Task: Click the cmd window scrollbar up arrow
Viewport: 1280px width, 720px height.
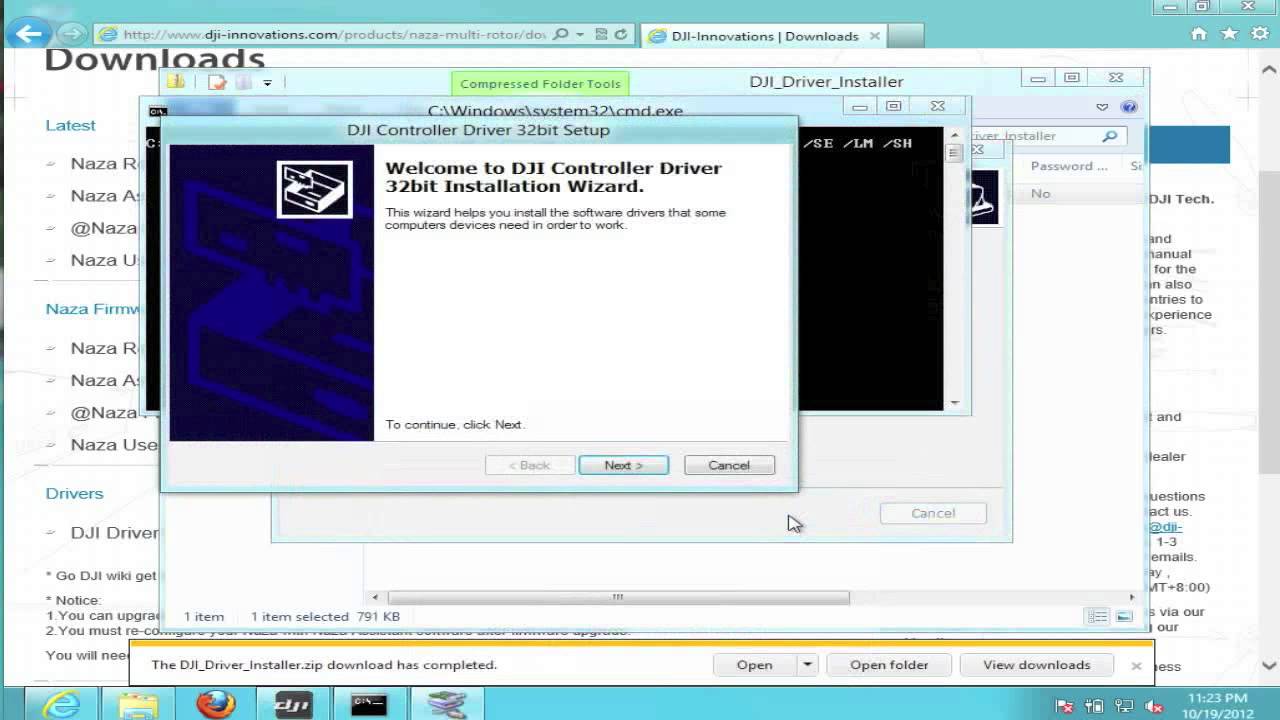Action: (954, 135)
